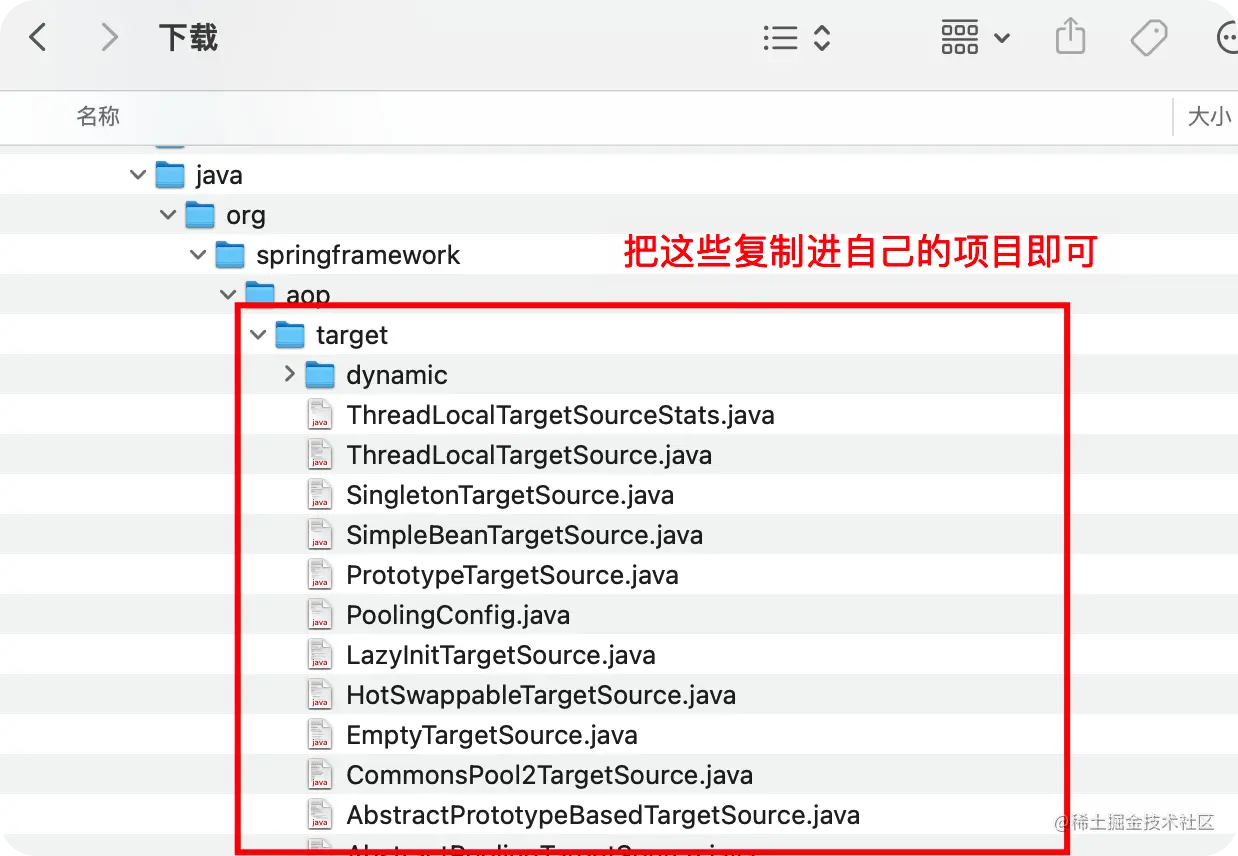Click CommonsPool2TargetSource.java file icon

coord(319,775)
